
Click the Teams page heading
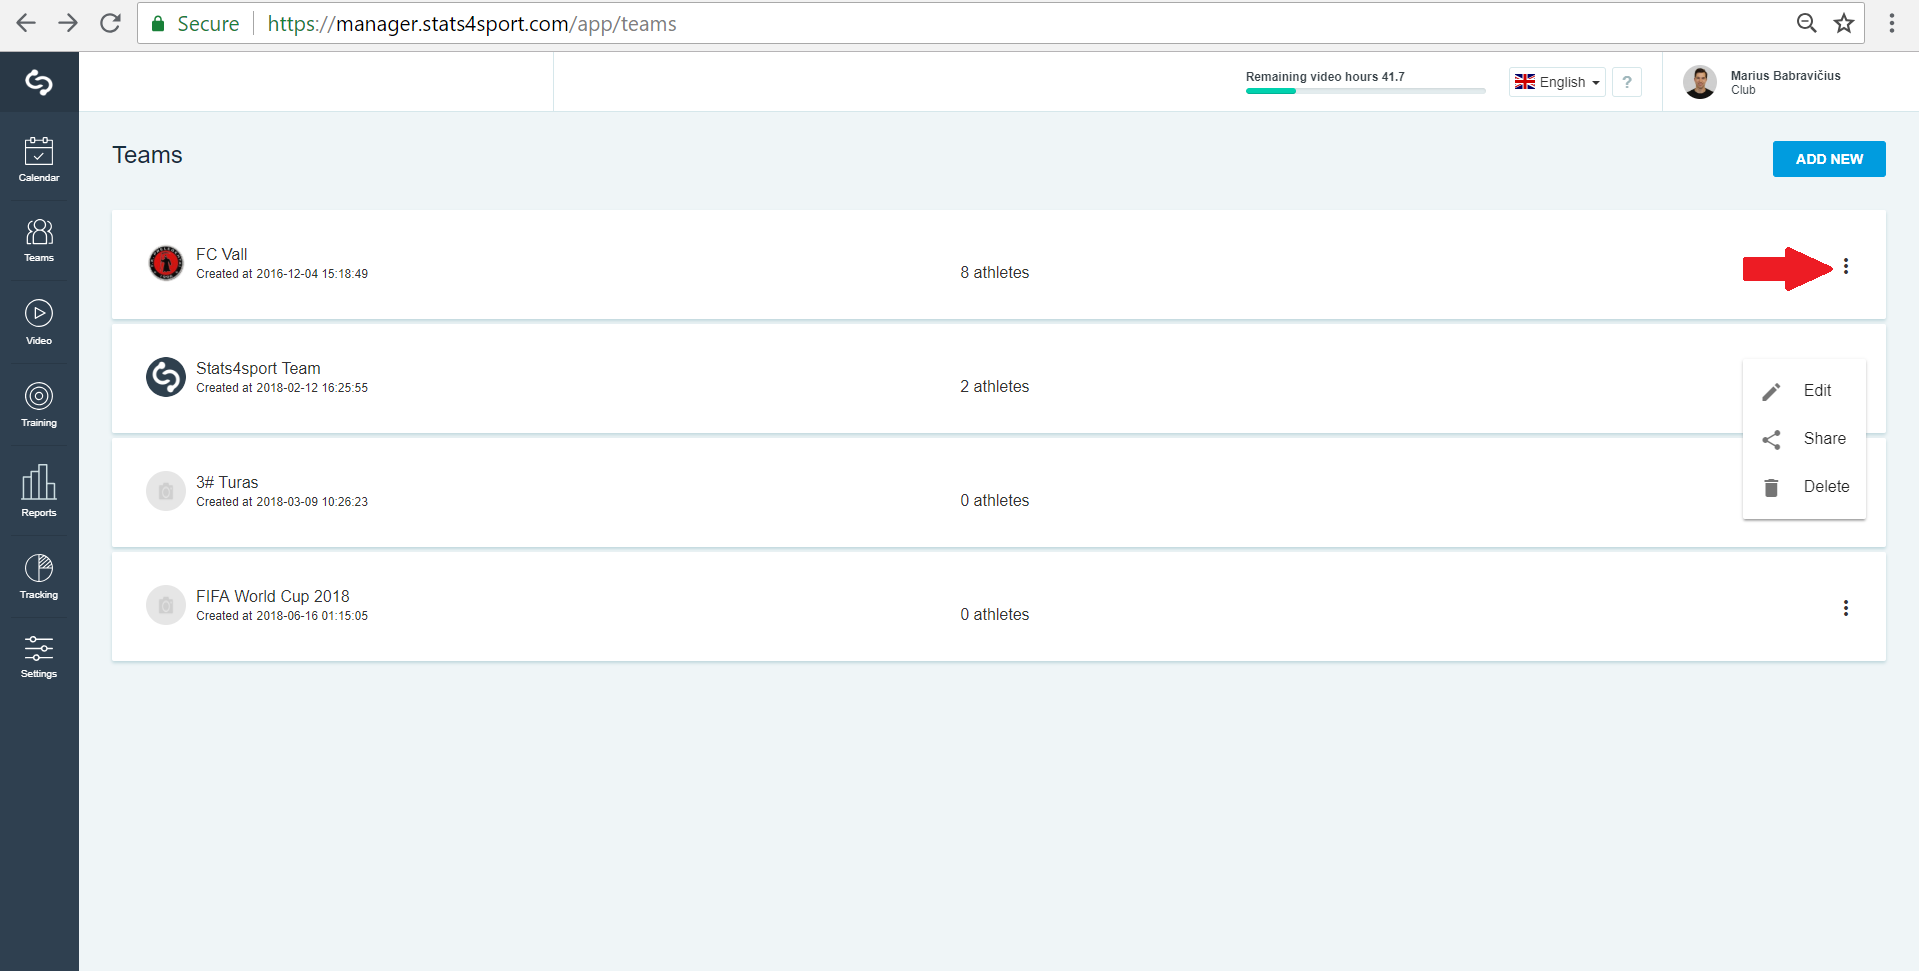pos(147,155)
